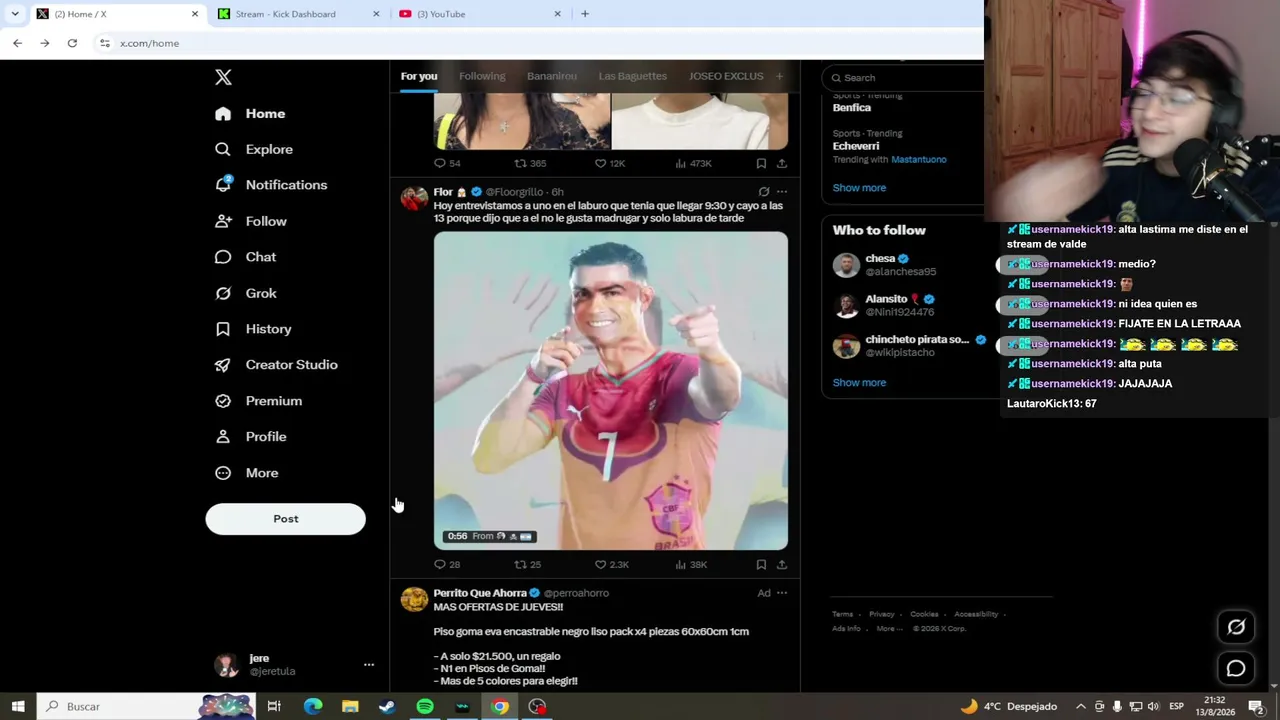Click the X logo in the sidebar
The width and height of the screenshot is (1280, 720).
pyautogui.click(x=223, y=77)
